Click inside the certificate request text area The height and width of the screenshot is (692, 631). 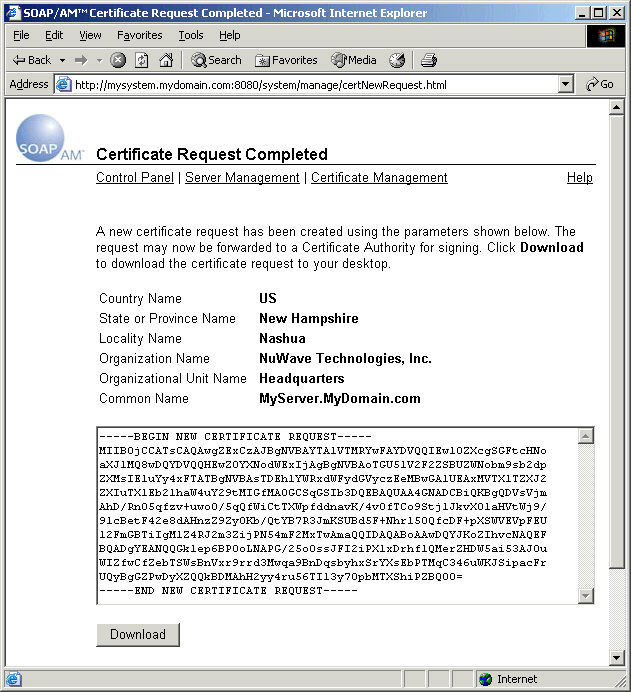point(337,515)
